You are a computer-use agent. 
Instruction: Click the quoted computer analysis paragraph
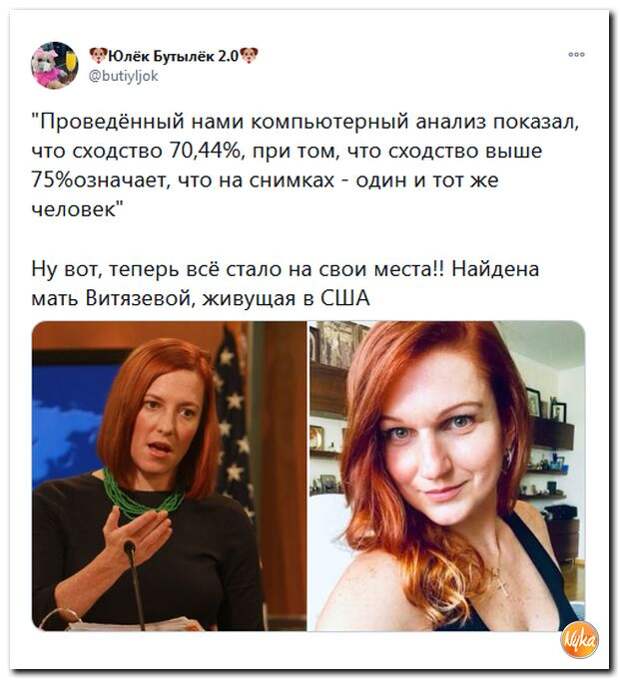pos(306,165)
